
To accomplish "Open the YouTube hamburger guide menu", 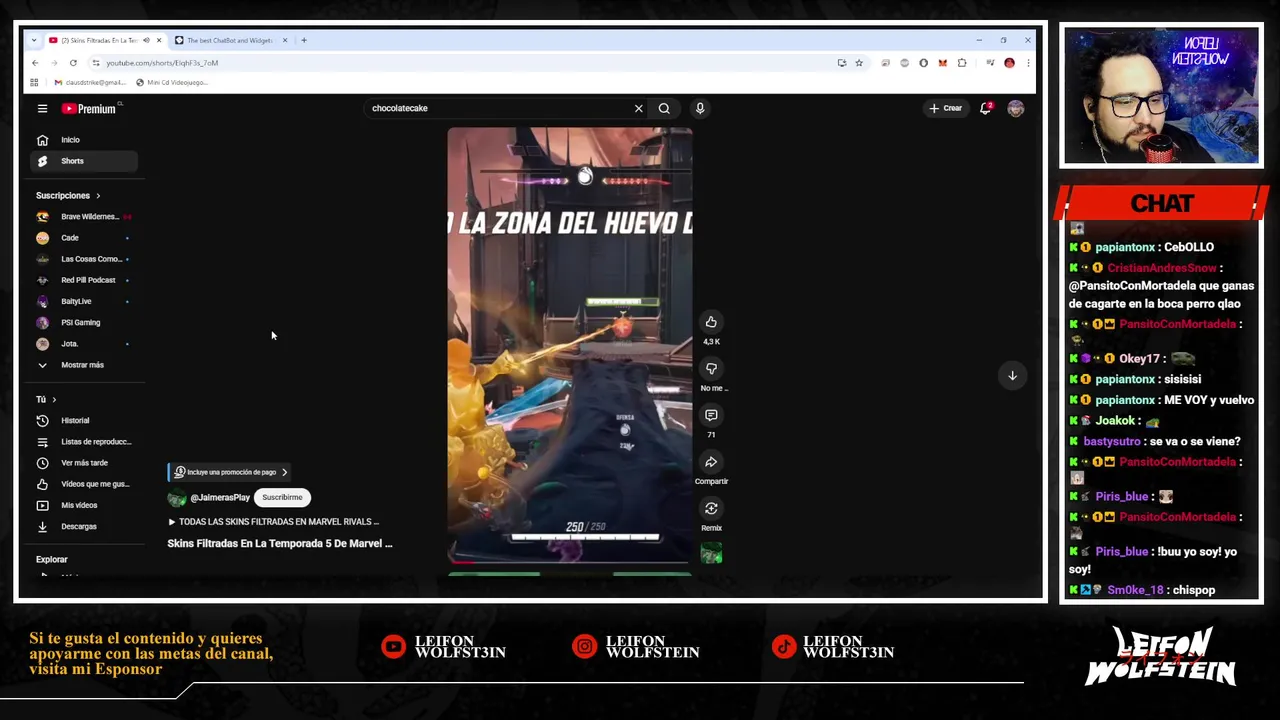I will click(42, 108).
